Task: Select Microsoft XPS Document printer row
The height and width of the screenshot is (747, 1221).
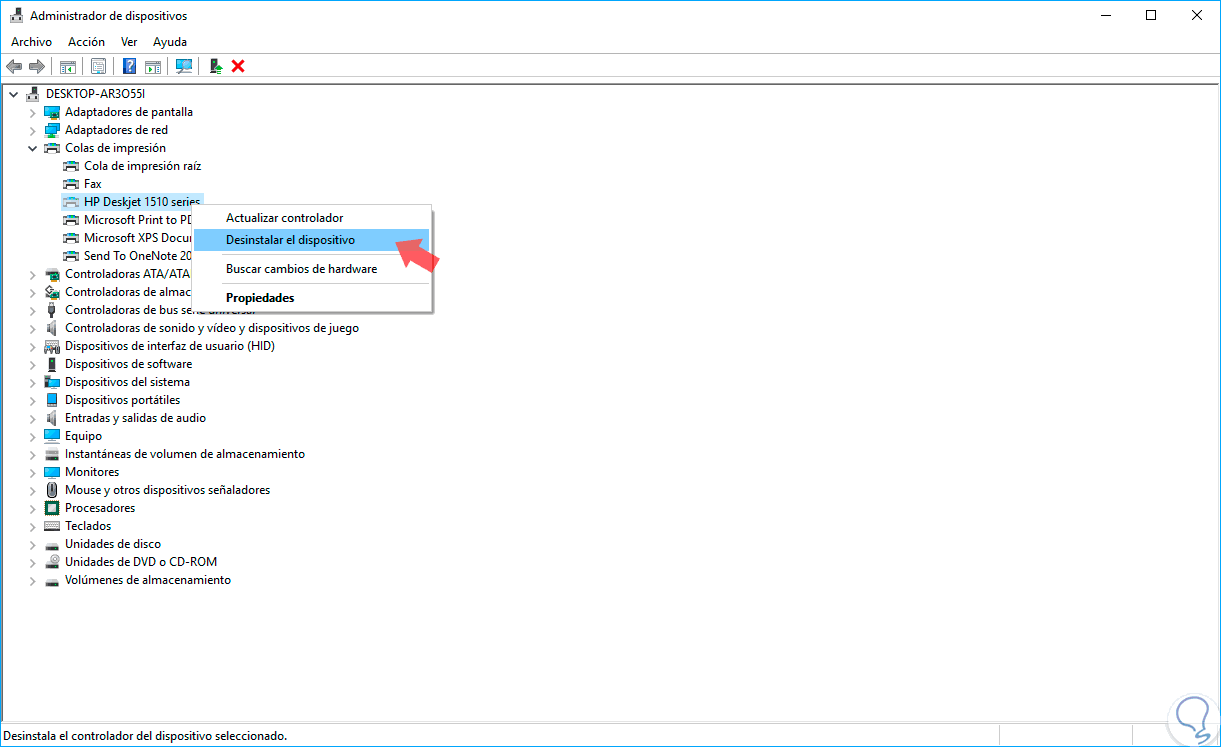Action: pos(137,238)
